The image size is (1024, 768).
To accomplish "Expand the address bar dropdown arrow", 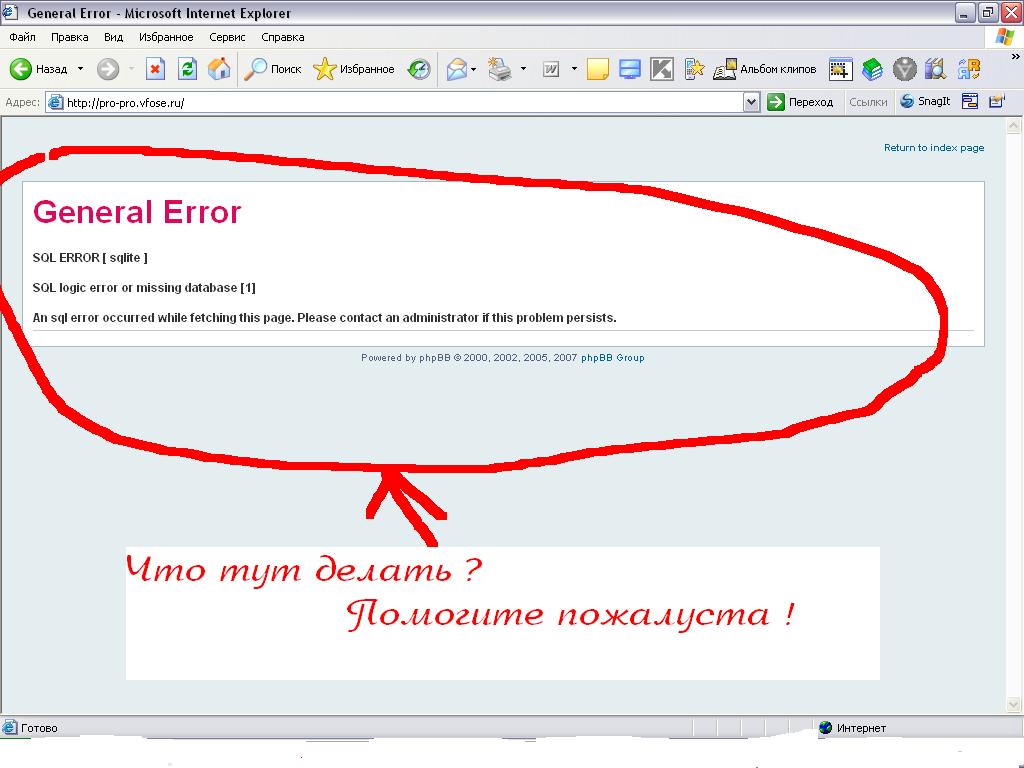I will click(752, 102).
